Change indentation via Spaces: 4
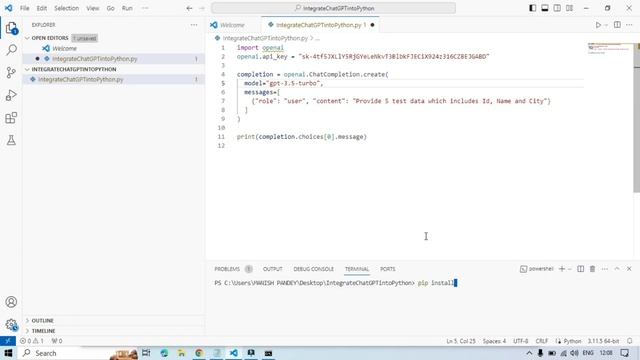The width and height of the screenshot is (640, 360). coord(494,341)
